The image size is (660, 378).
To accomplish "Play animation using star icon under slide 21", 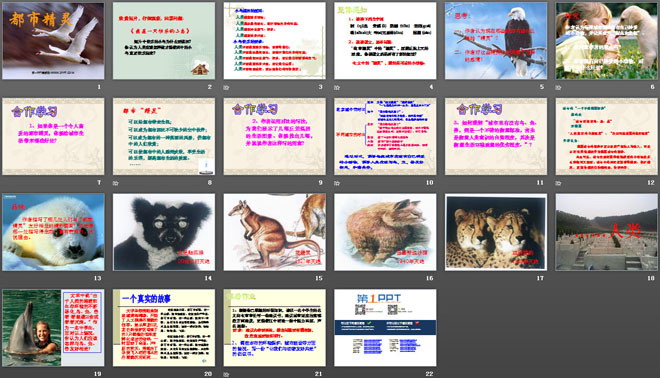I will 226,374.
